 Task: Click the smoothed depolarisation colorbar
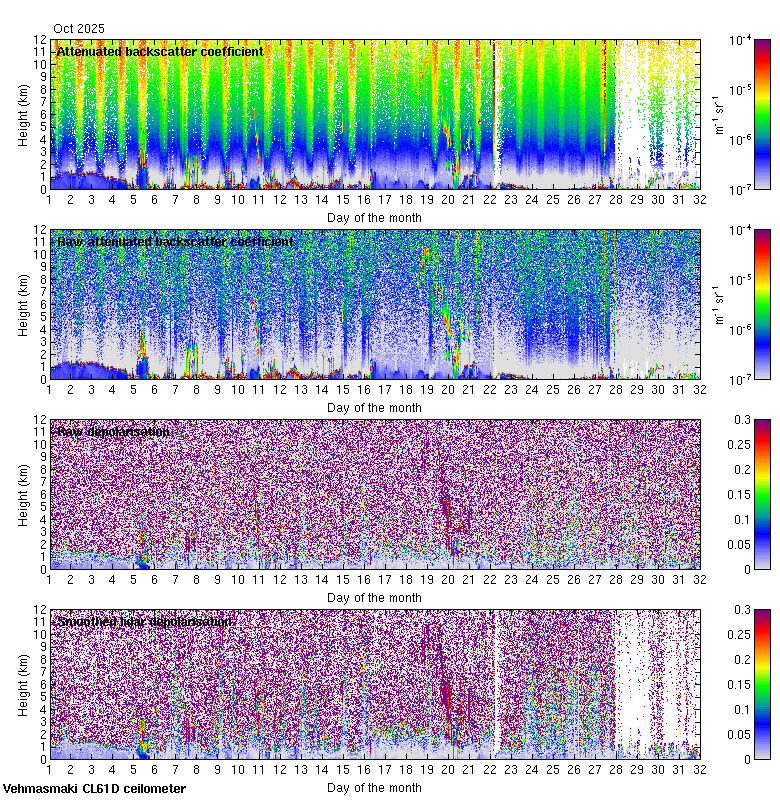click(x=762, y=684)
